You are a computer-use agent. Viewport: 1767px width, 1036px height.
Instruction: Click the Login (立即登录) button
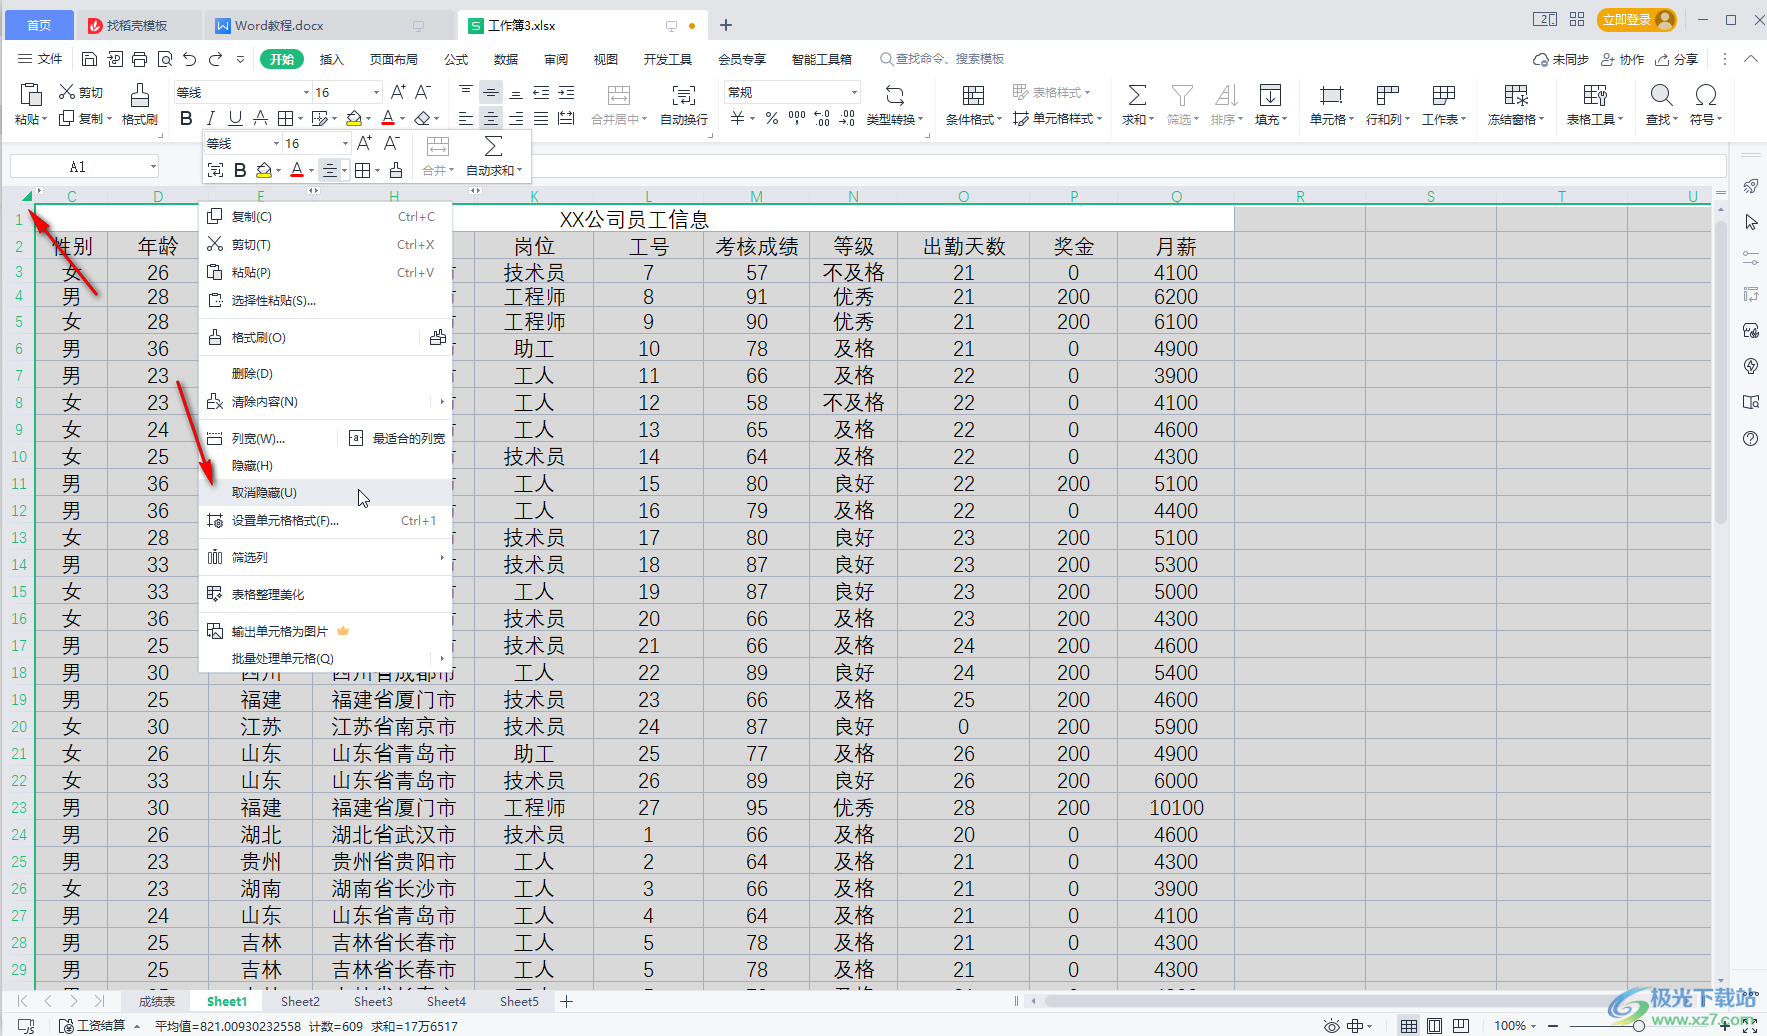[1636, 19]
